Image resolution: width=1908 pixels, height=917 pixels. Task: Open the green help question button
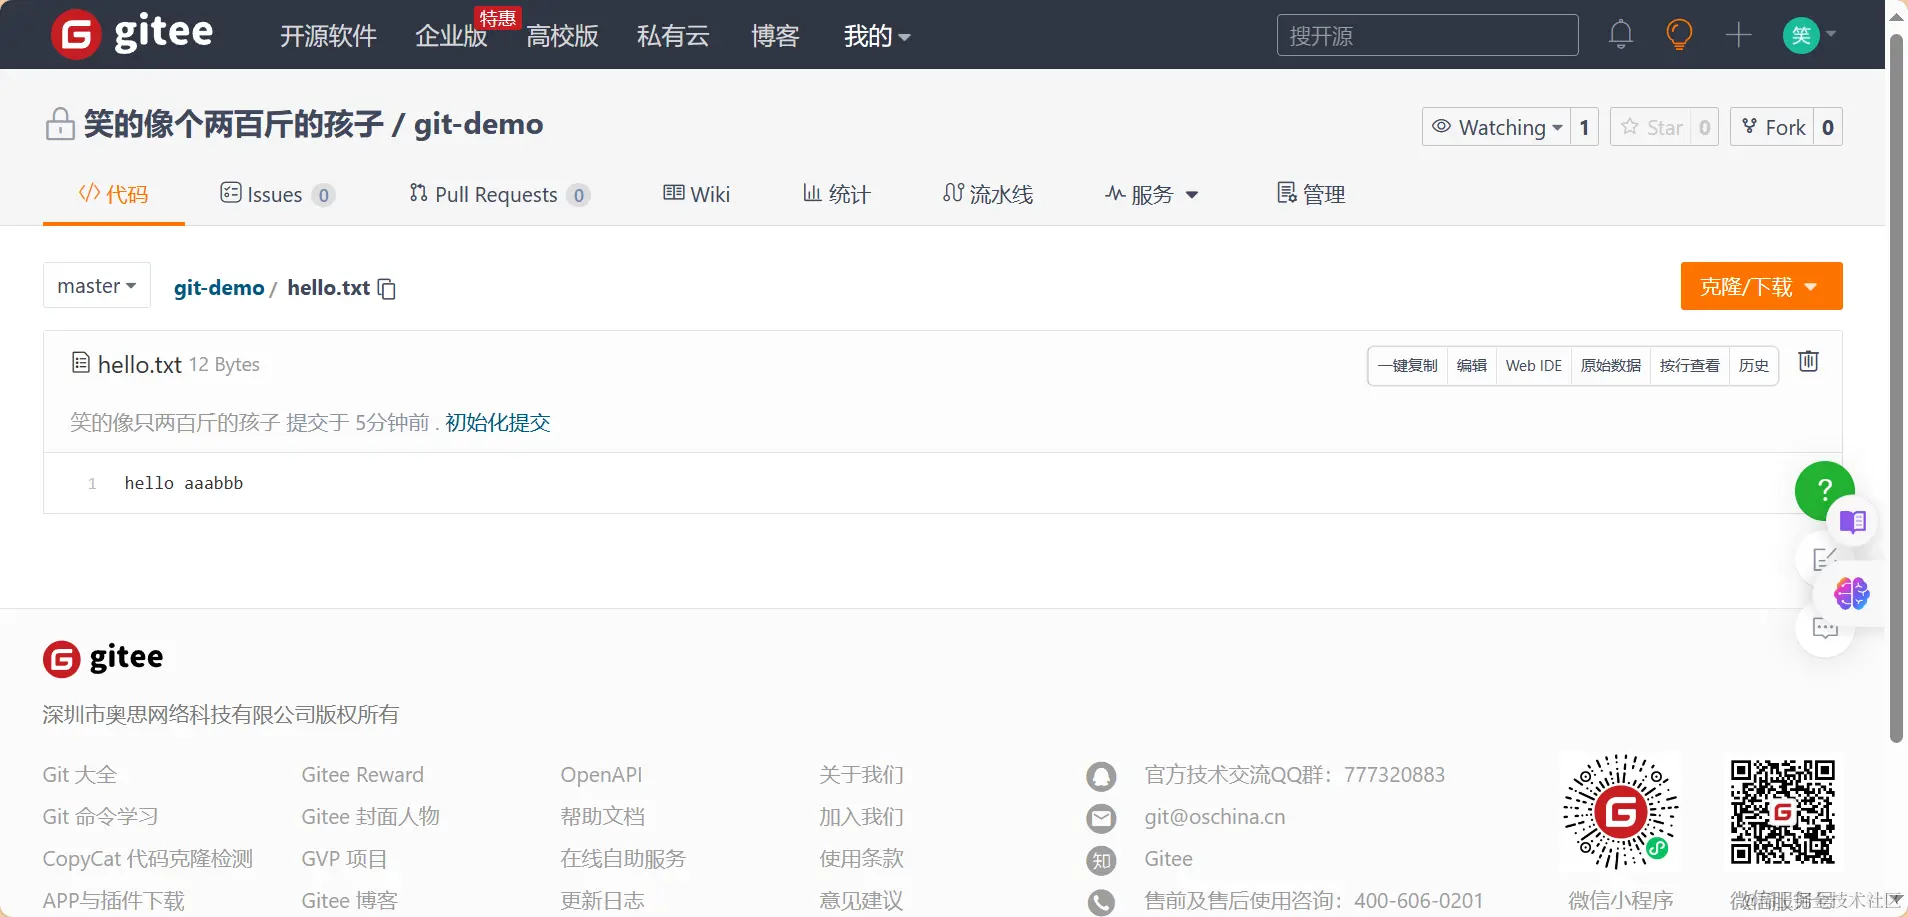tap(1824, 490)
